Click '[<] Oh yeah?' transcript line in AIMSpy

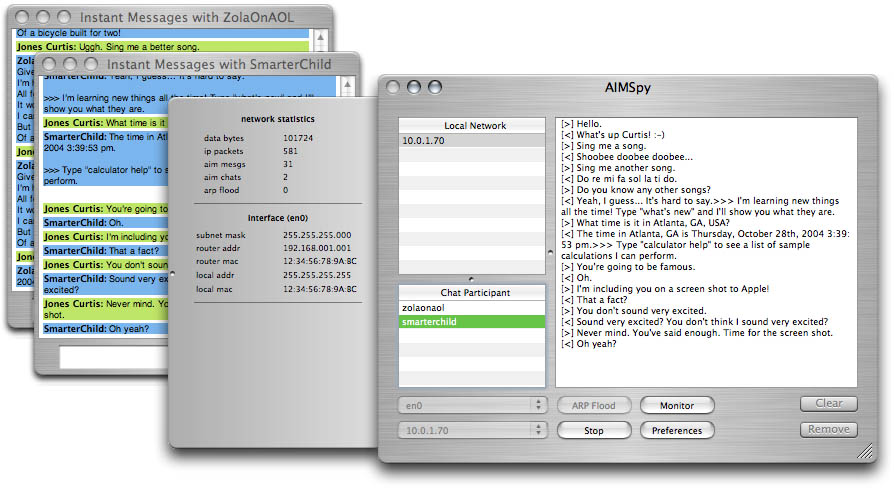click(588, 344)
